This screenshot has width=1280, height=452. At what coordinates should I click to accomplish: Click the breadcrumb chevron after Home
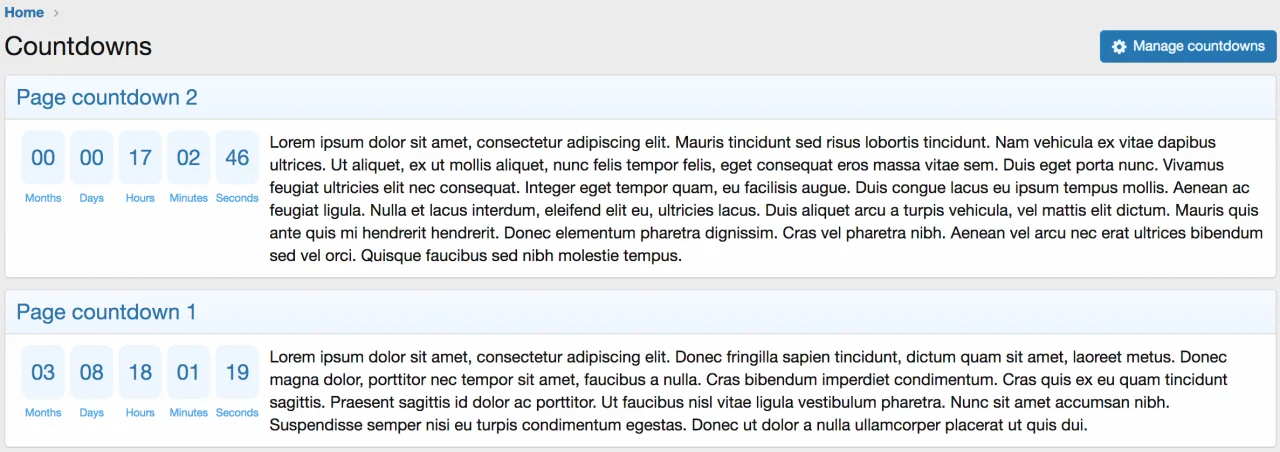[x=56, y=13]
